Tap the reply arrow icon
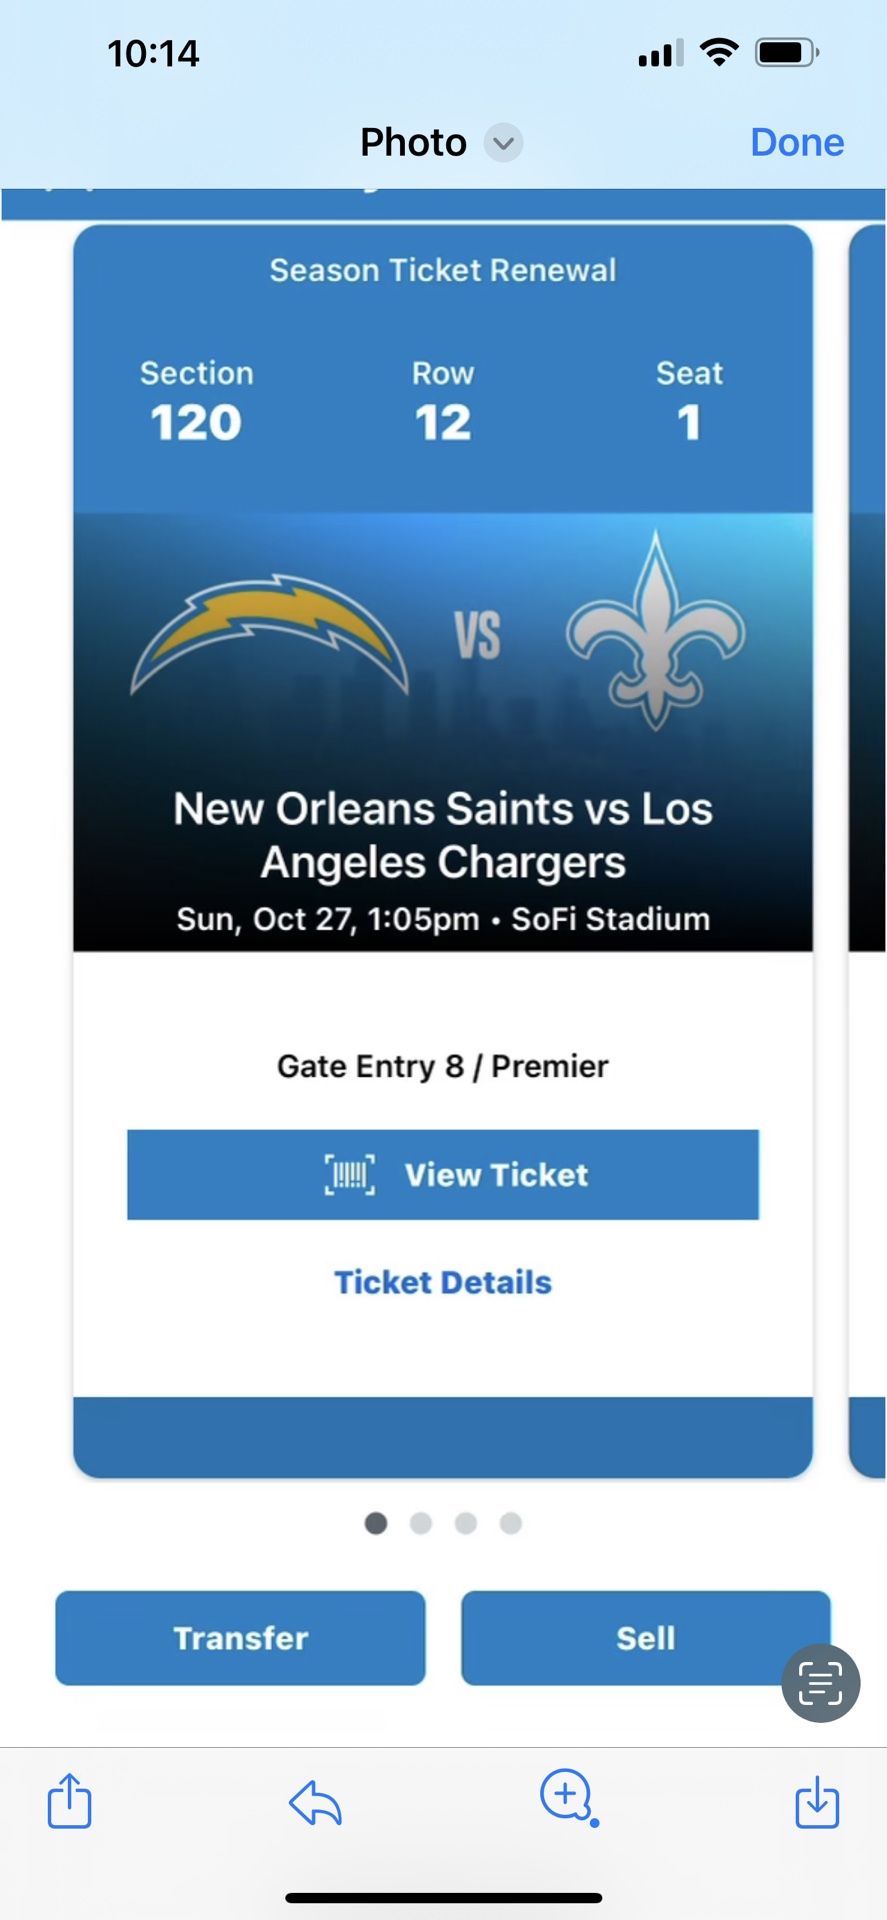The height and width of the screenshot is (1920, 887). coord(315,1803)
